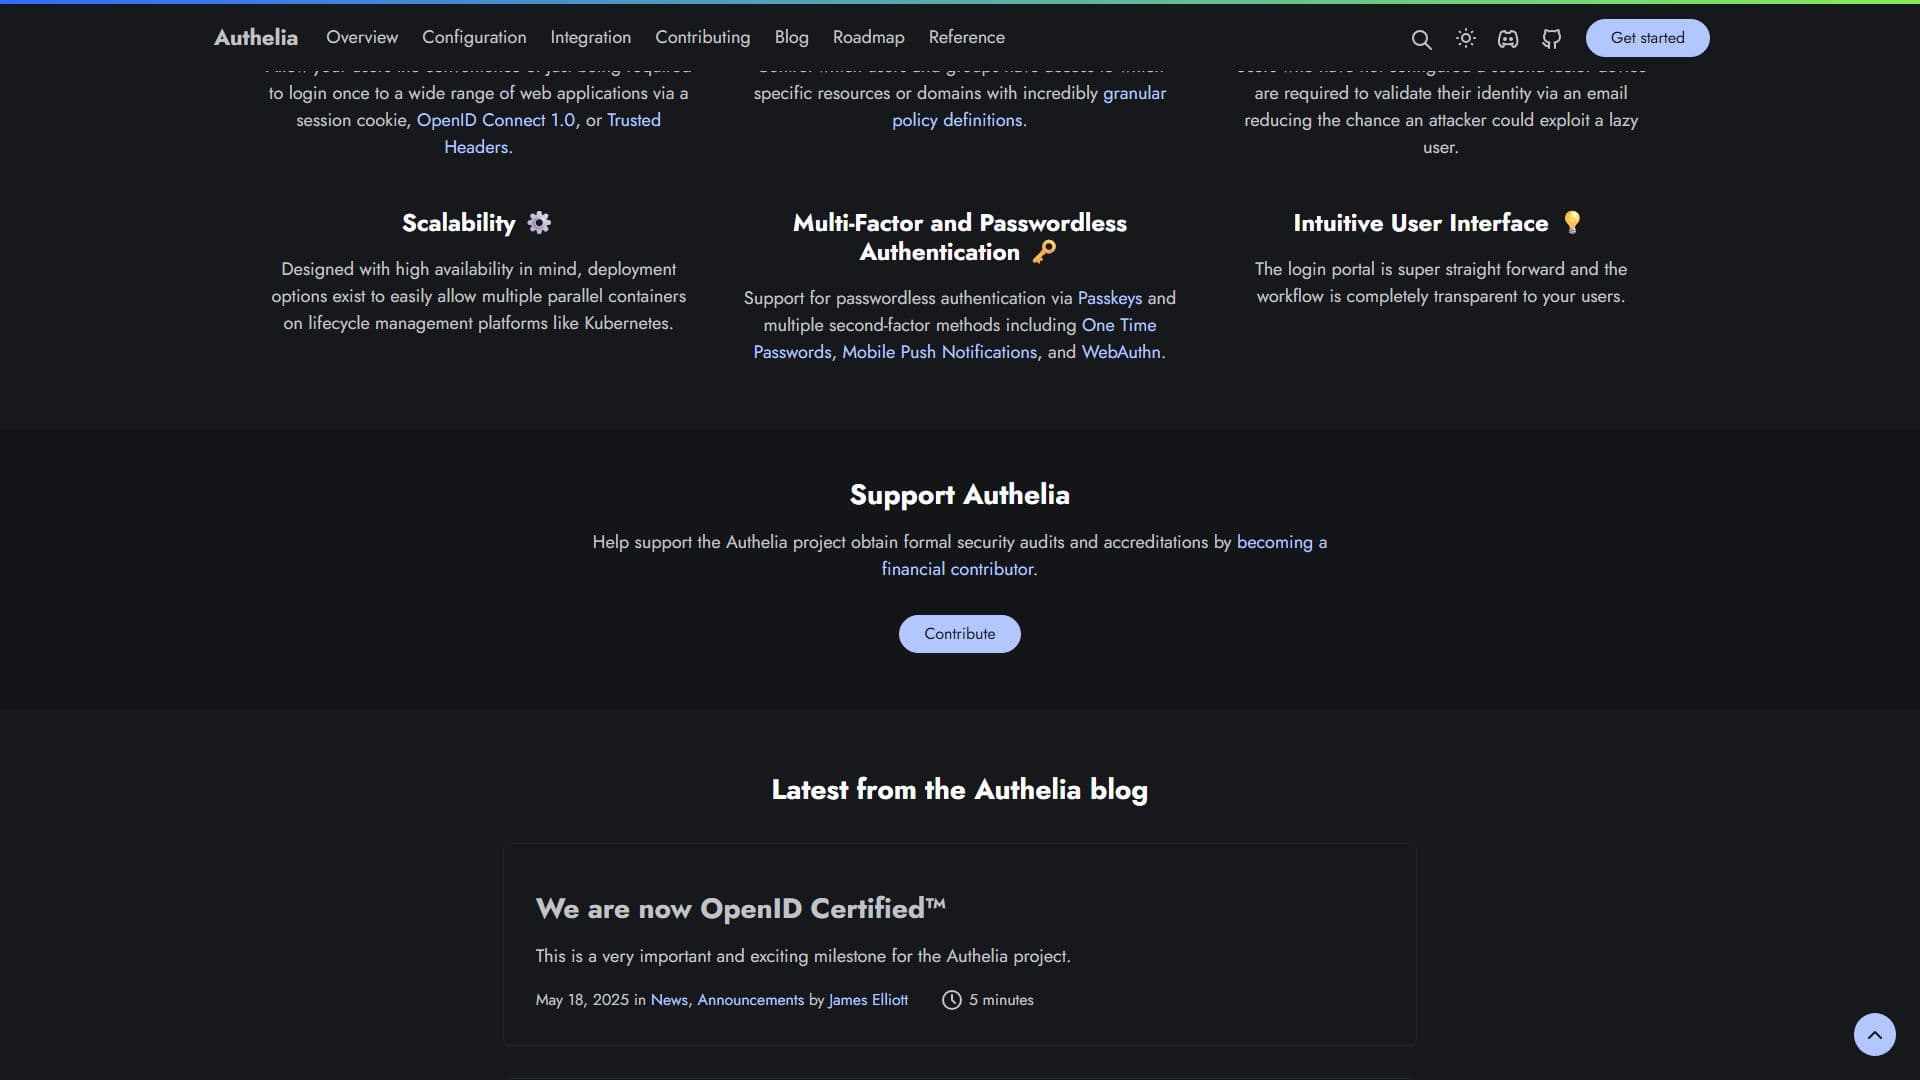Follow the WebAuthn link
1920x1080 pixels.
click(1121, 352)
